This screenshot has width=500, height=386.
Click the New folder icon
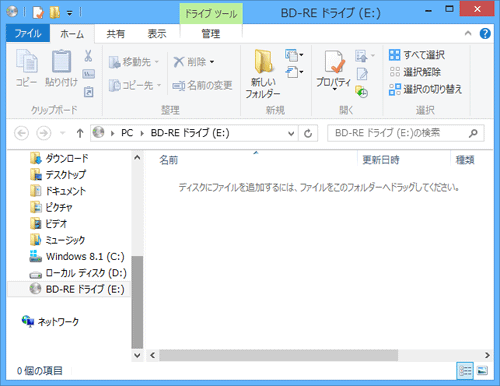[x=263, y=61]
